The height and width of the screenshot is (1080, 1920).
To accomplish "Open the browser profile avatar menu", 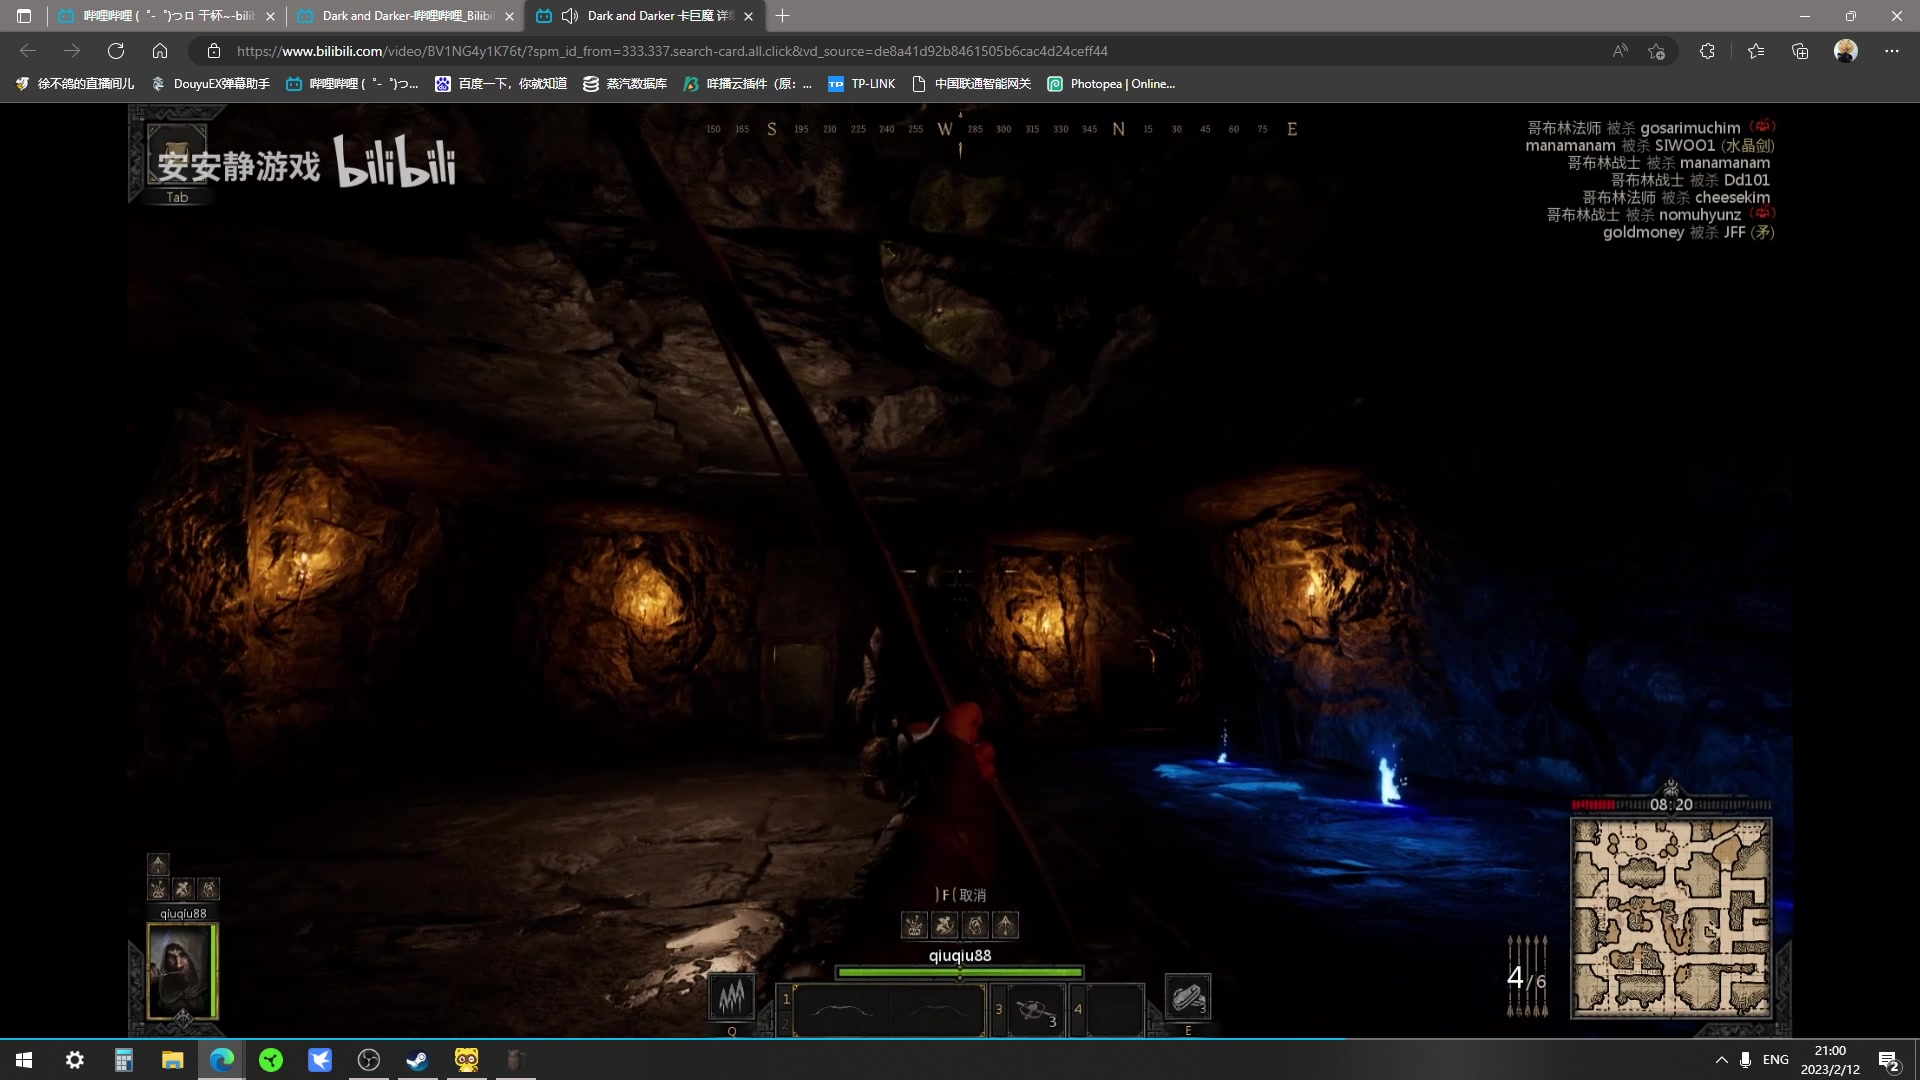I will pos(1846,51).
